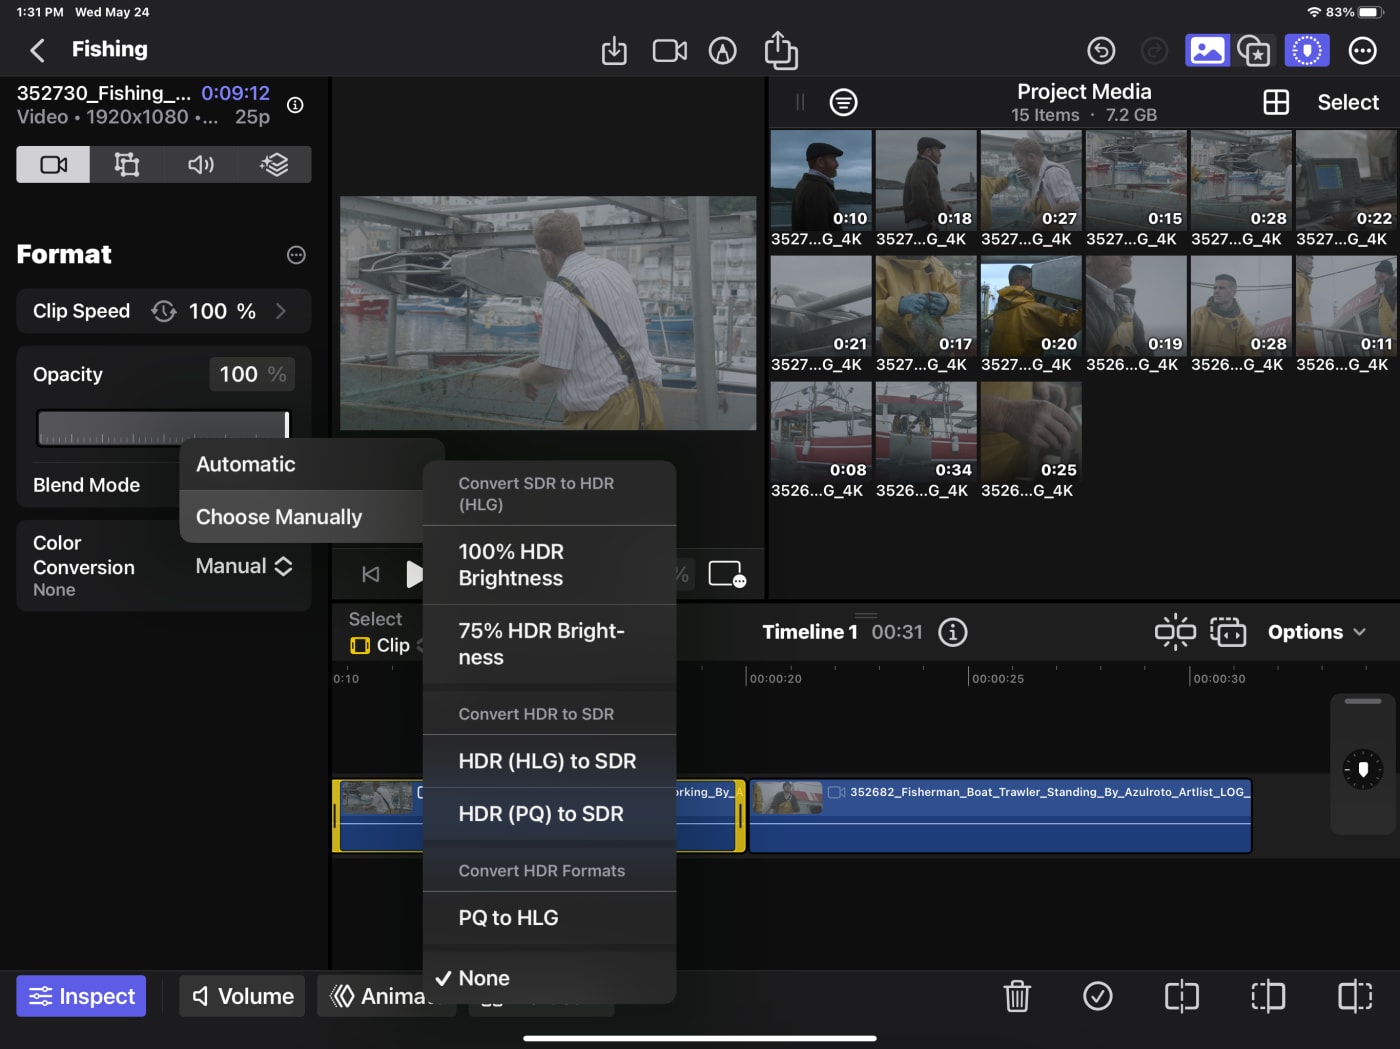Tap the jog wheel control
This screenshot has height=1049, width=1400.
coord(1362,769)
